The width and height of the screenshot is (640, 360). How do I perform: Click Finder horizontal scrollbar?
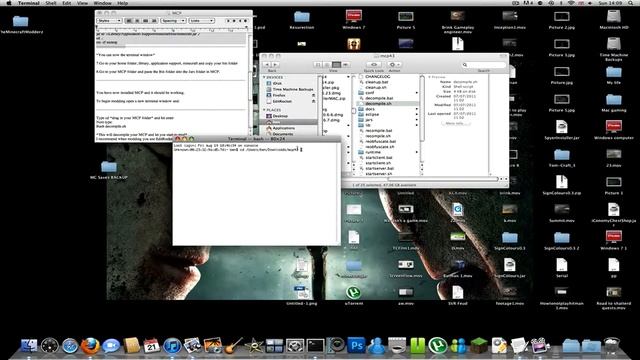443,179
